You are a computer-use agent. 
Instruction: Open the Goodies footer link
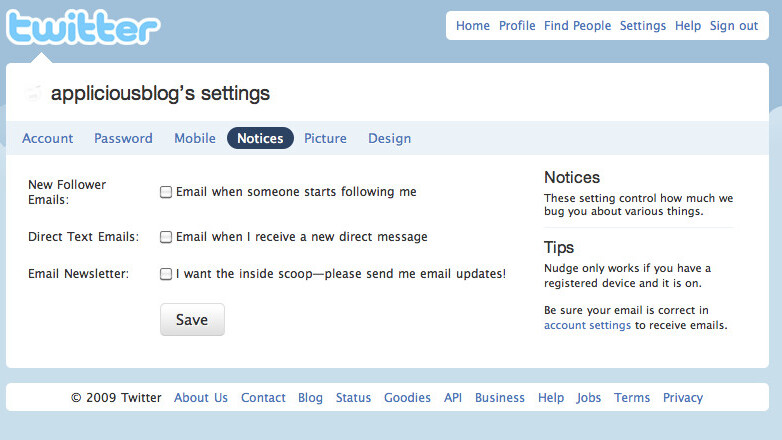point(407,397)
